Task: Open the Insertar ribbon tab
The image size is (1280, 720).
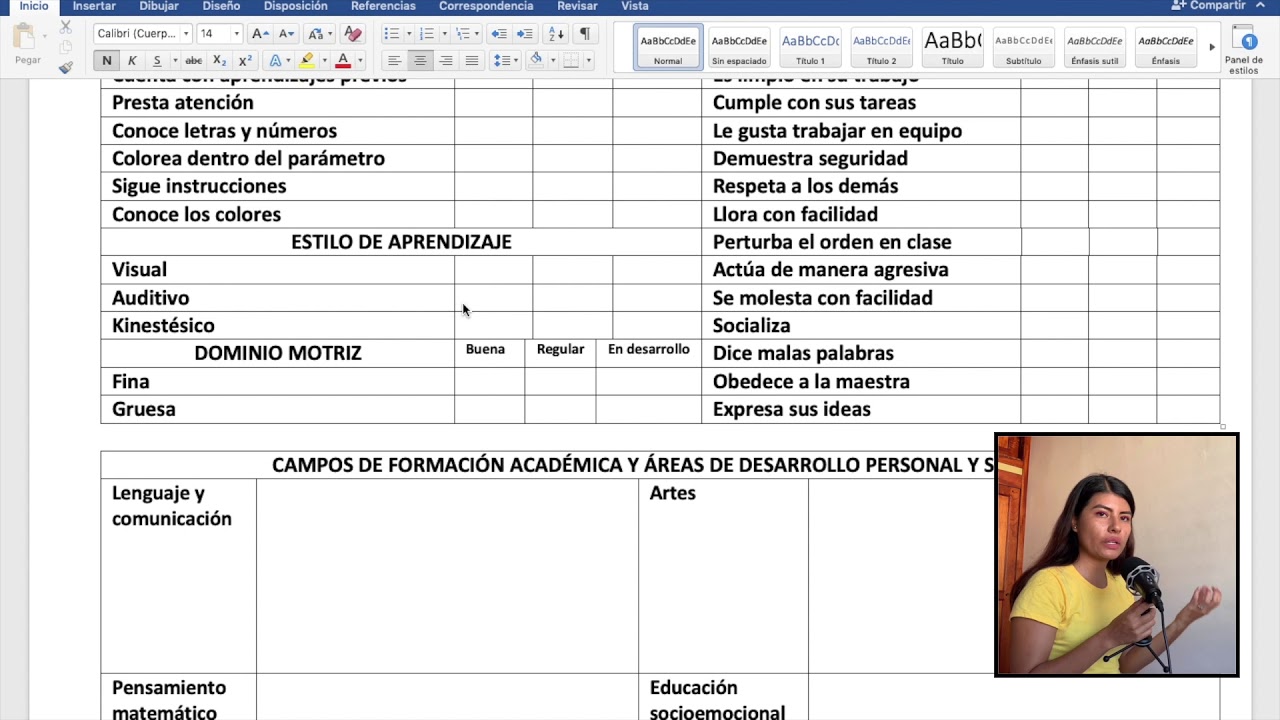Action: (x=92, y=6)
